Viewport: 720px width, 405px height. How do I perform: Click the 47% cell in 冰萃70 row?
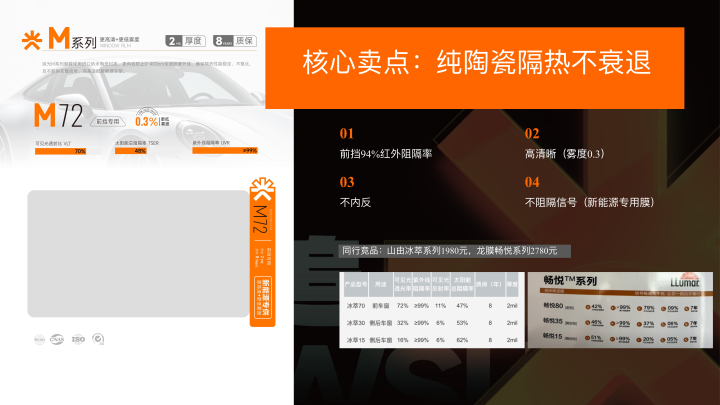pos(462,305)
